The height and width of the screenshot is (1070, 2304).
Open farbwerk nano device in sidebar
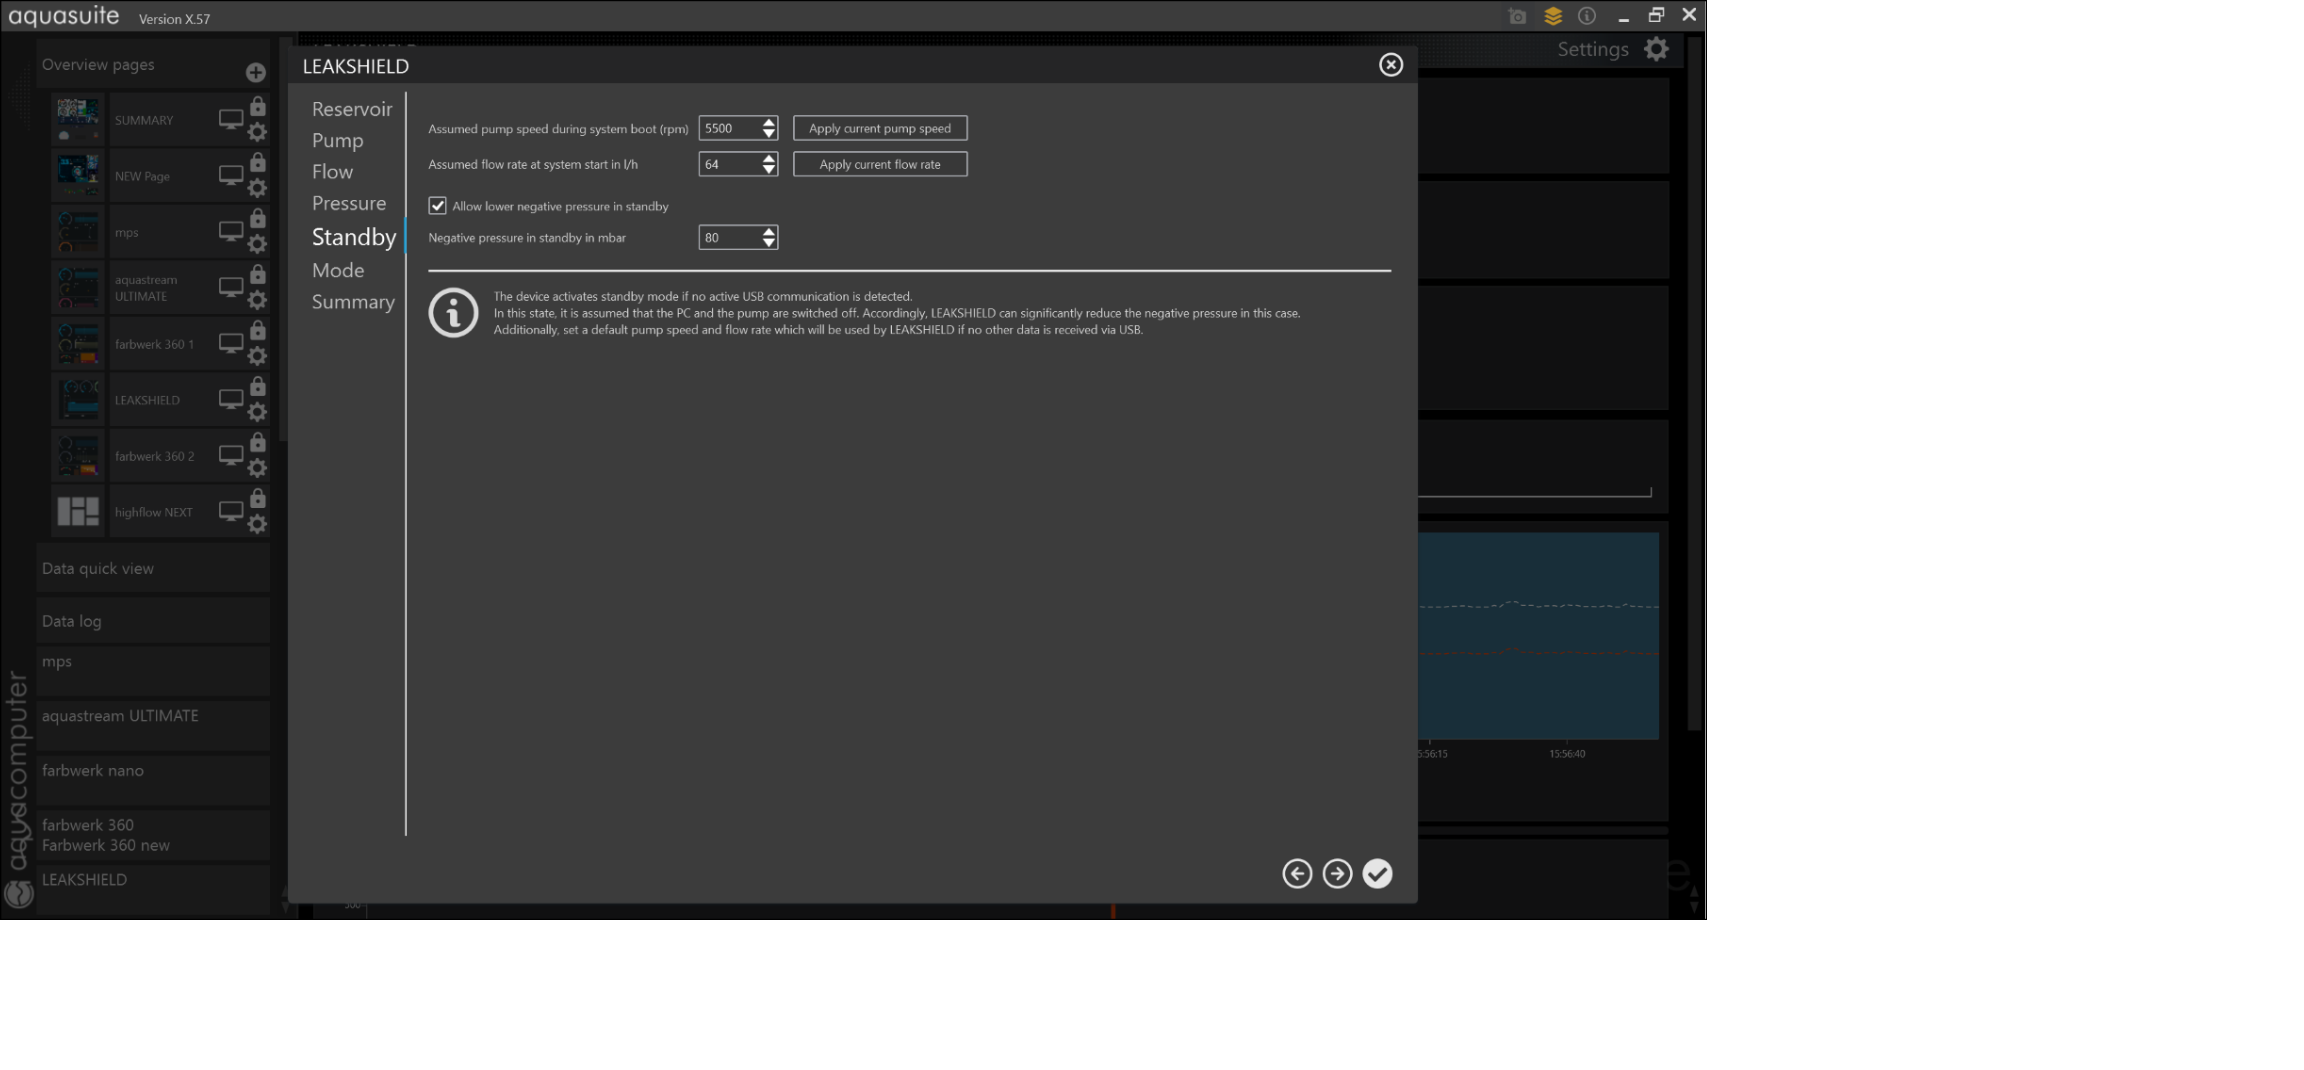click(x=153, y=780)
